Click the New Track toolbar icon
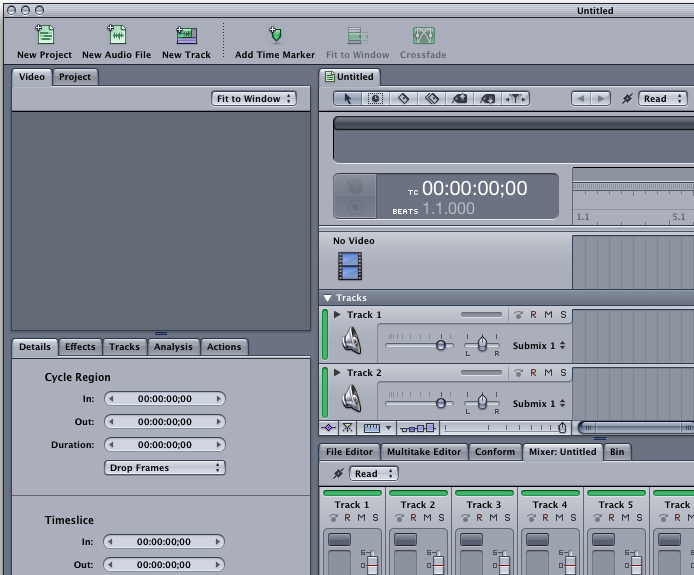The image size is (694, 575). point(186,36)
